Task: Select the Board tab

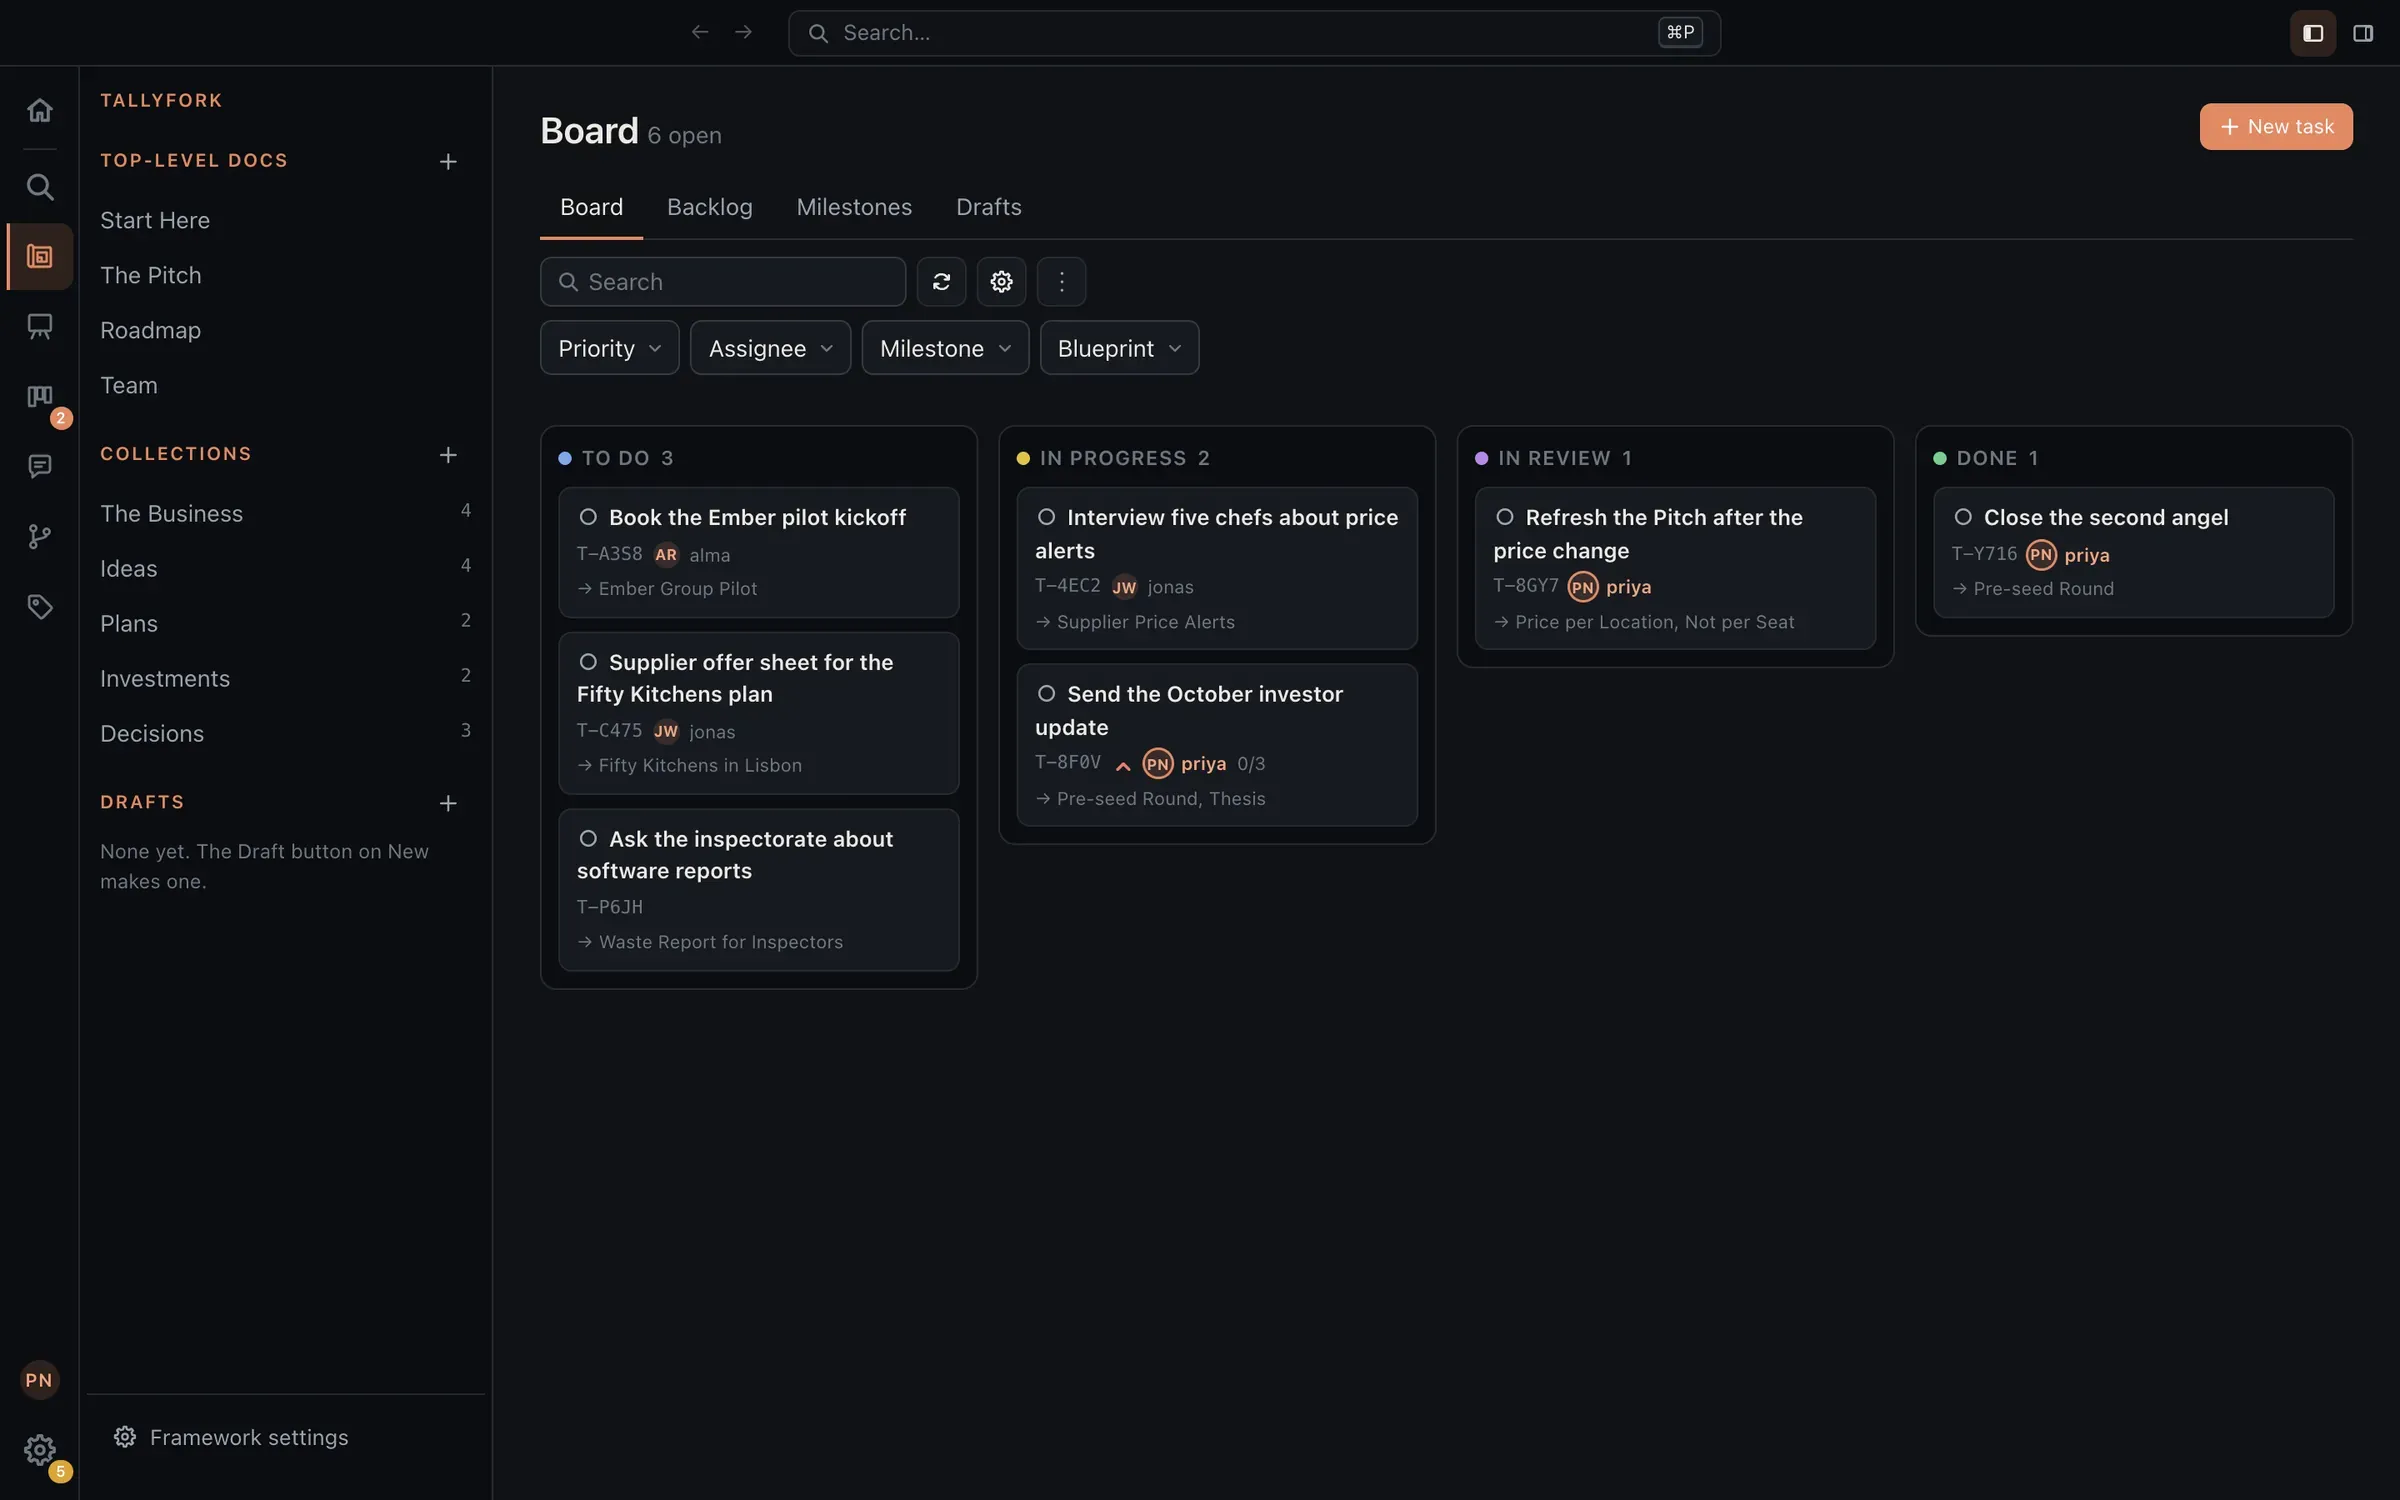Action: click(591, 207)
